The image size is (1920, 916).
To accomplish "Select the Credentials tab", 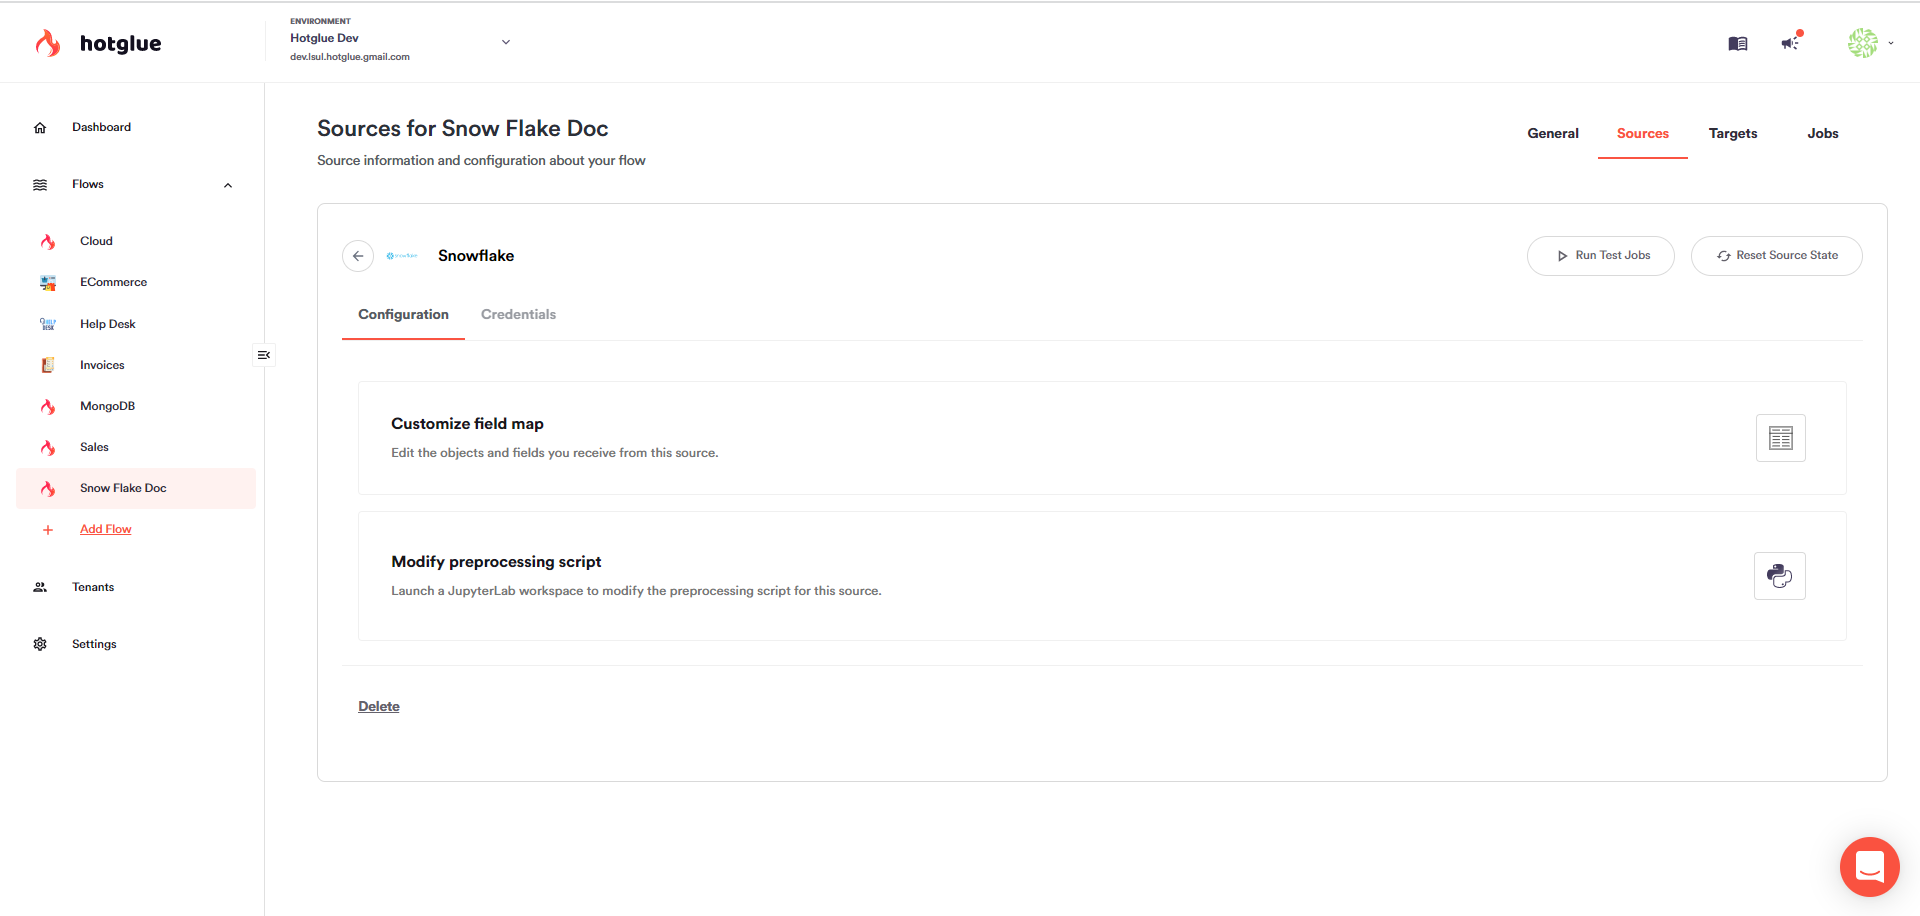I will coord(518,314).
